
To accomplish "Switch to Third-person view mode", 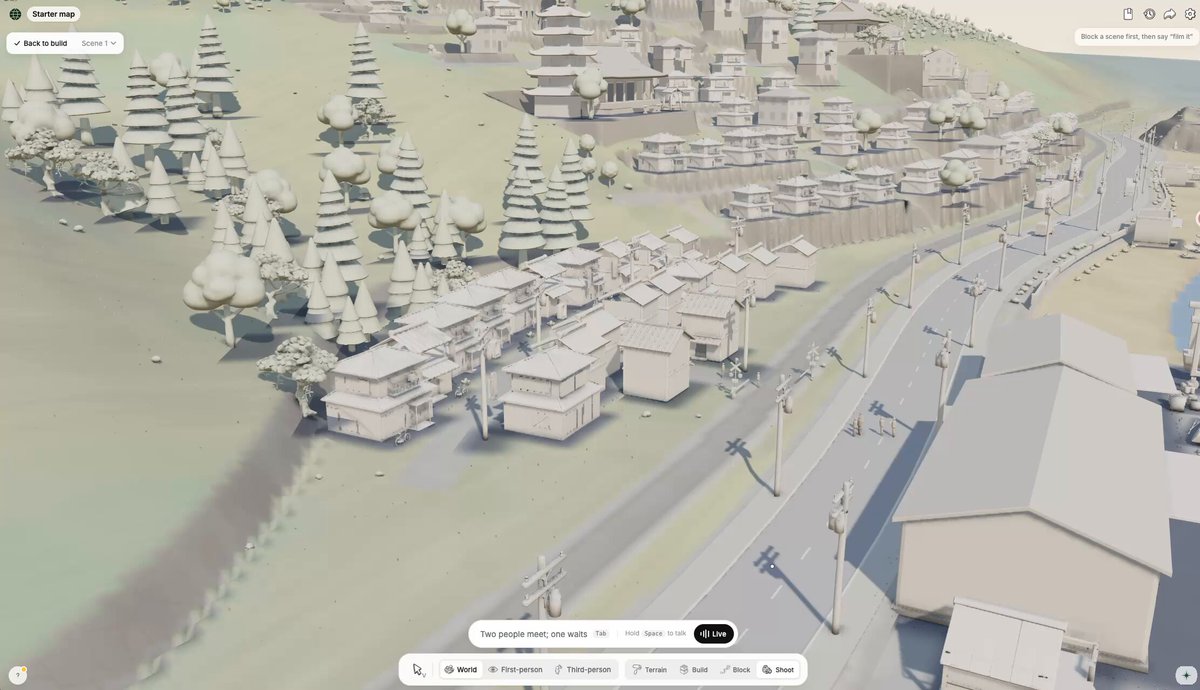I will (582, 670).
